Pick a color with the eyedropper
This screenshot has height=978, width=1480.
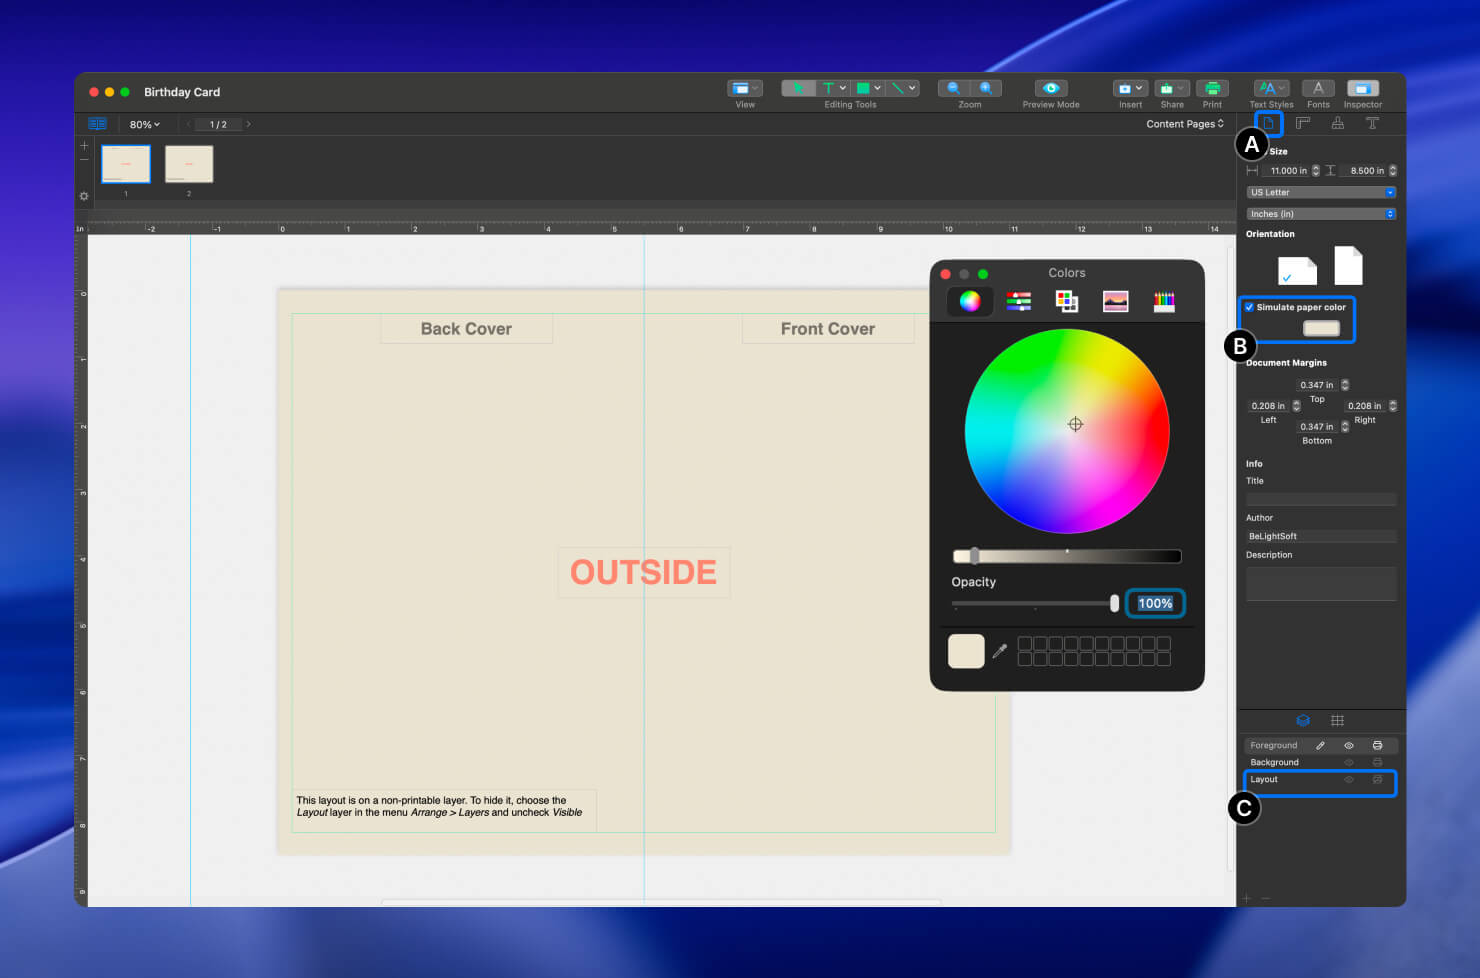(x=1000, y=650)
